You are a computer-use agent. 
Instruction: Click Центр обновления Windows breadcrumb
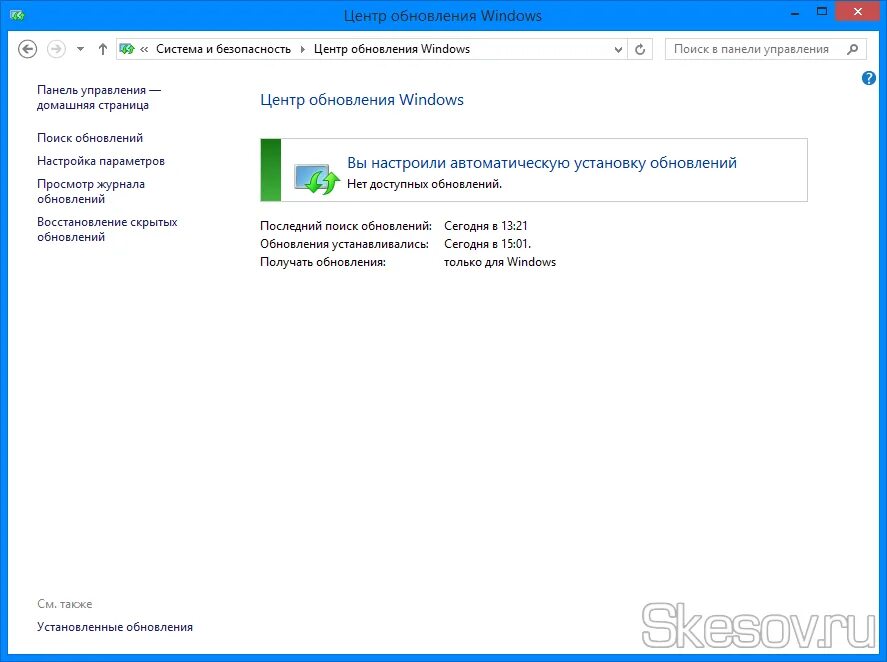391,49
